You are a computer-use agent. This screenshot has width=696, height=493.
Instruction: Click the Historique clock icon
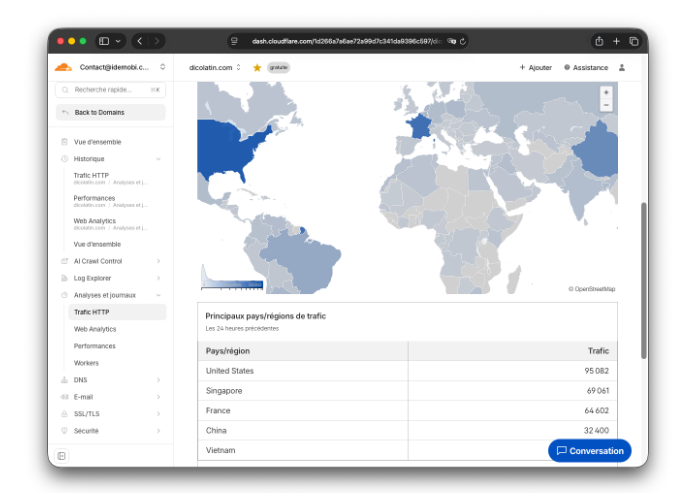click(x=64, y=159)
